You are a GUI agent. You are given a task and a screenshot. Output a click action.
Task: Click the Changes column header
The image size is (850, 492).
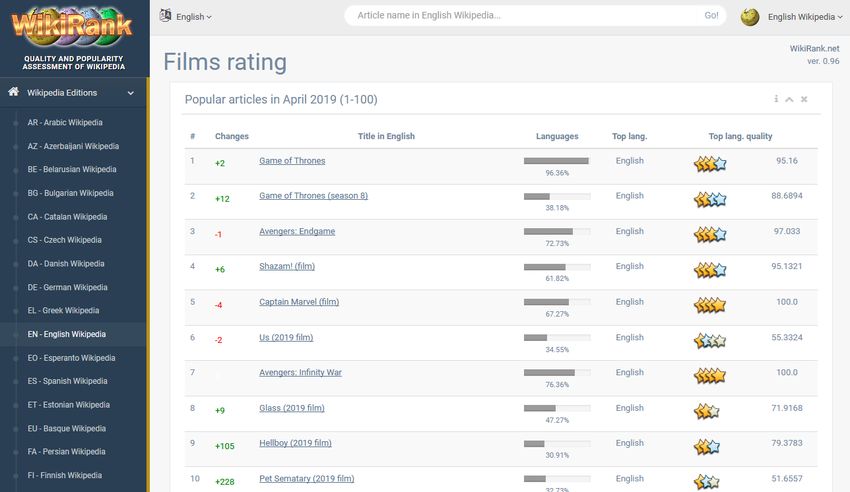(231, 137)
